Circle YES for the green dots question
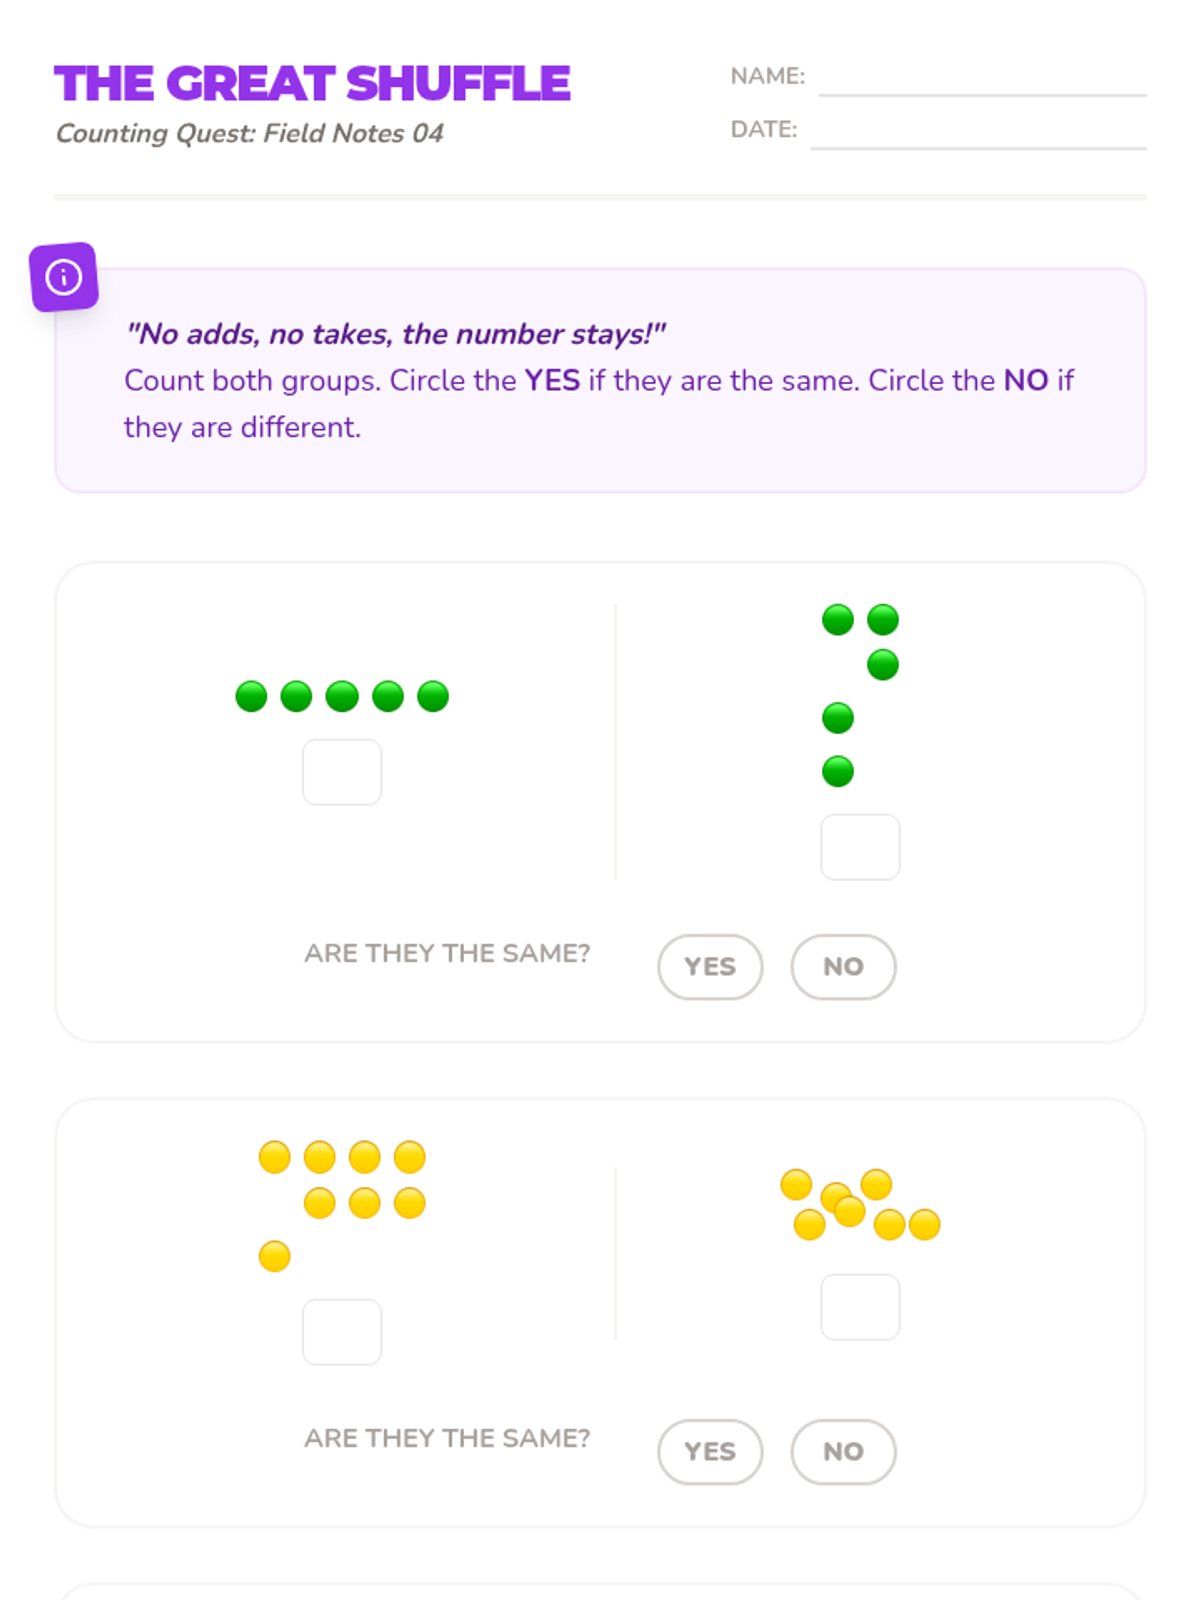 point(710,967)
